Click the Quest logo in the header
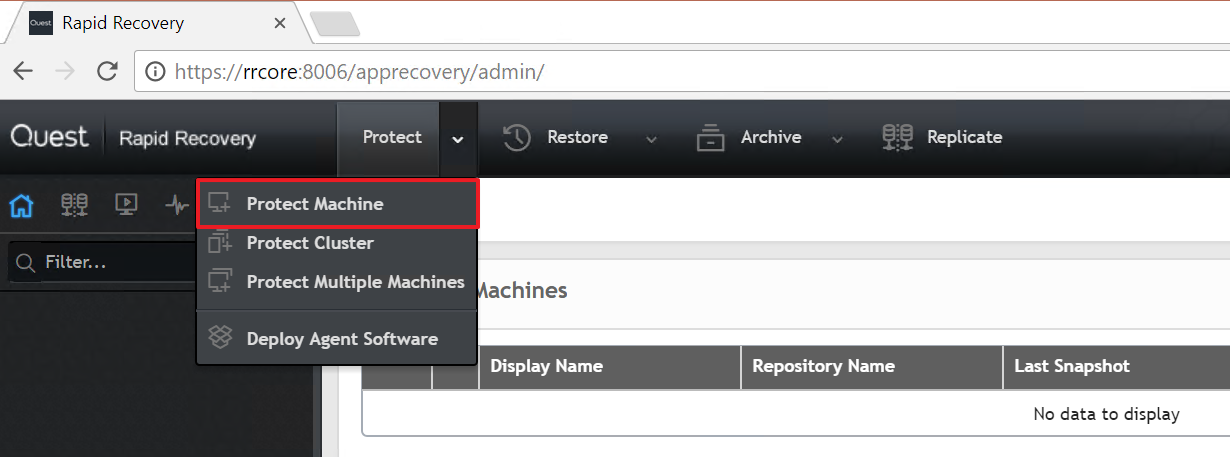Screen dimensions: 1230x457 point(50,138)
